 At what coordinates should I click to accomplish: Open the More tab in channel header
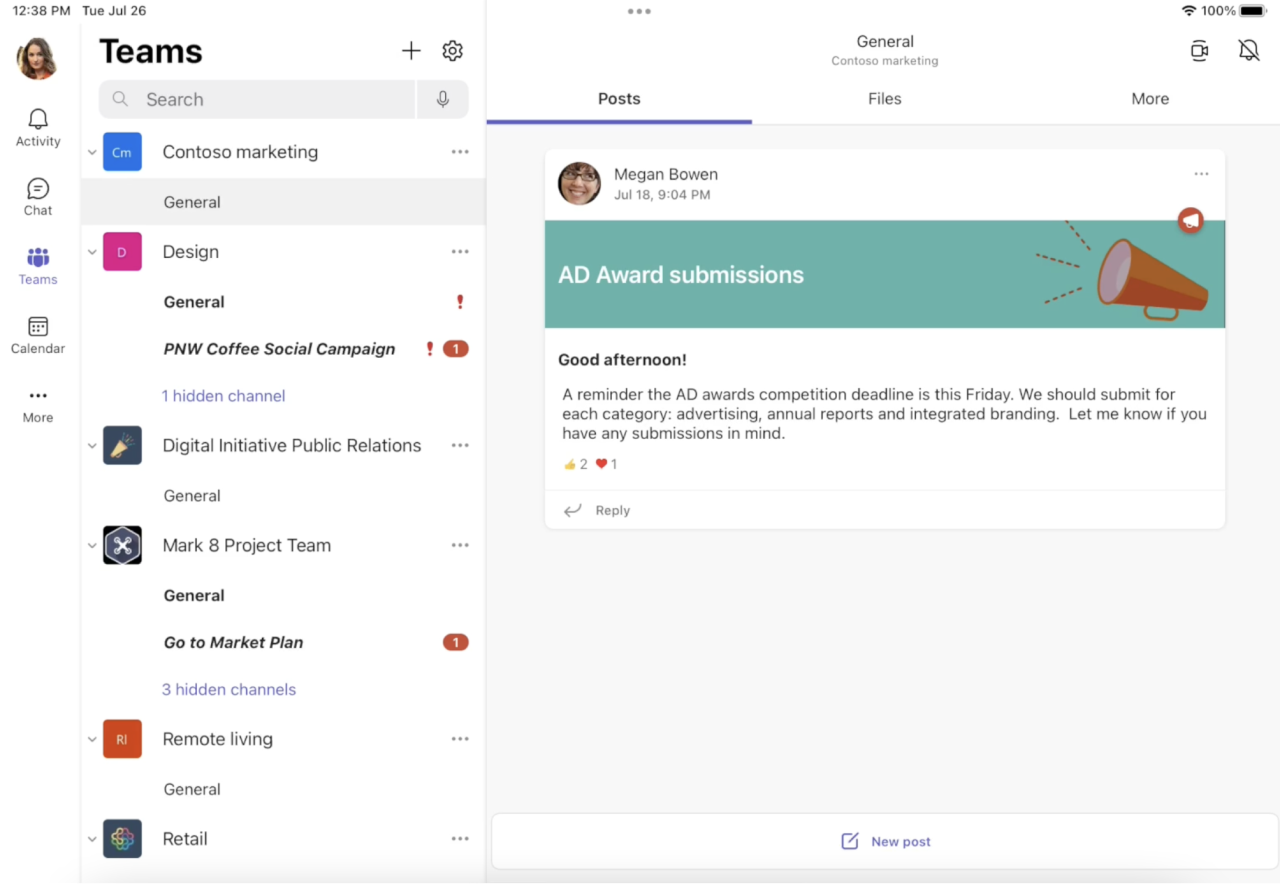pyautogui.click(x=1150, y=99)
